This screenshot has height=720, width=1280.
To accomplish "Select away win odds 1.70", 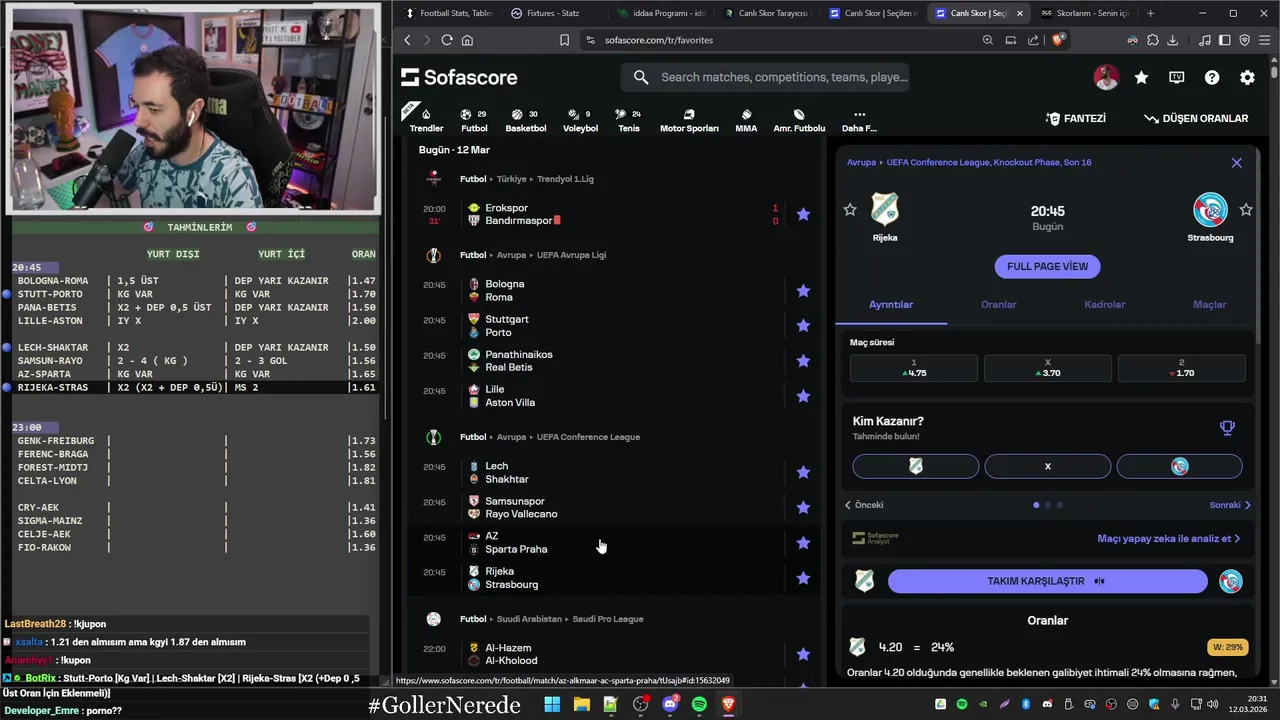I will 1182,368.
